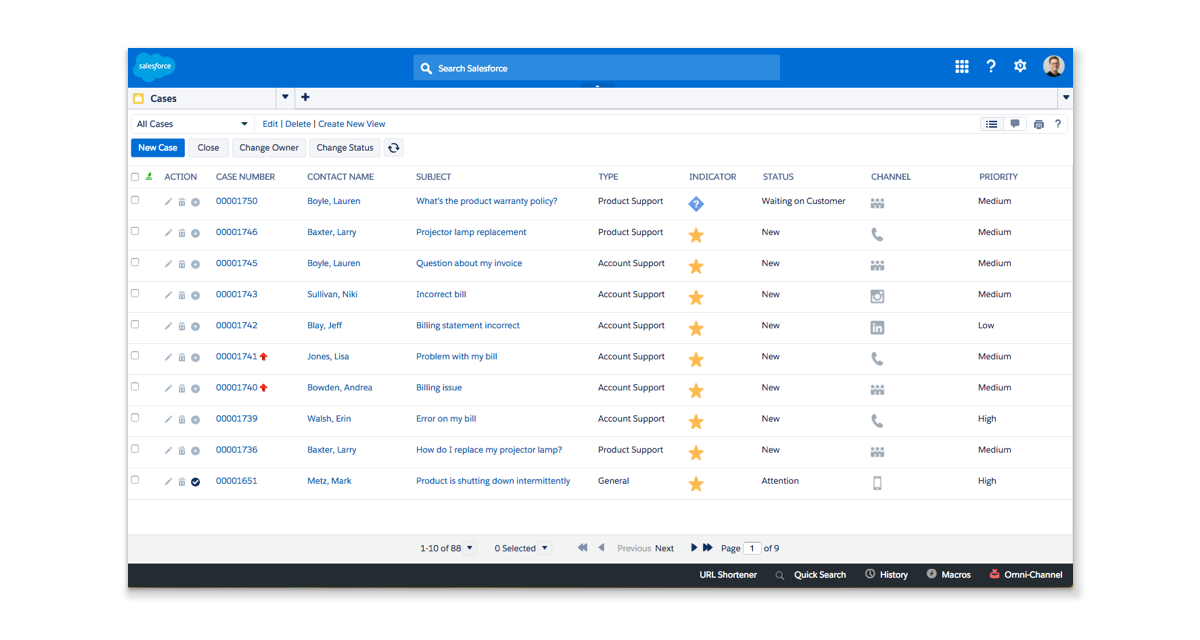Go to next page arrow icon
Image resolution: width=1200 pixels, height=640 pixels.
tap(694, 548)
